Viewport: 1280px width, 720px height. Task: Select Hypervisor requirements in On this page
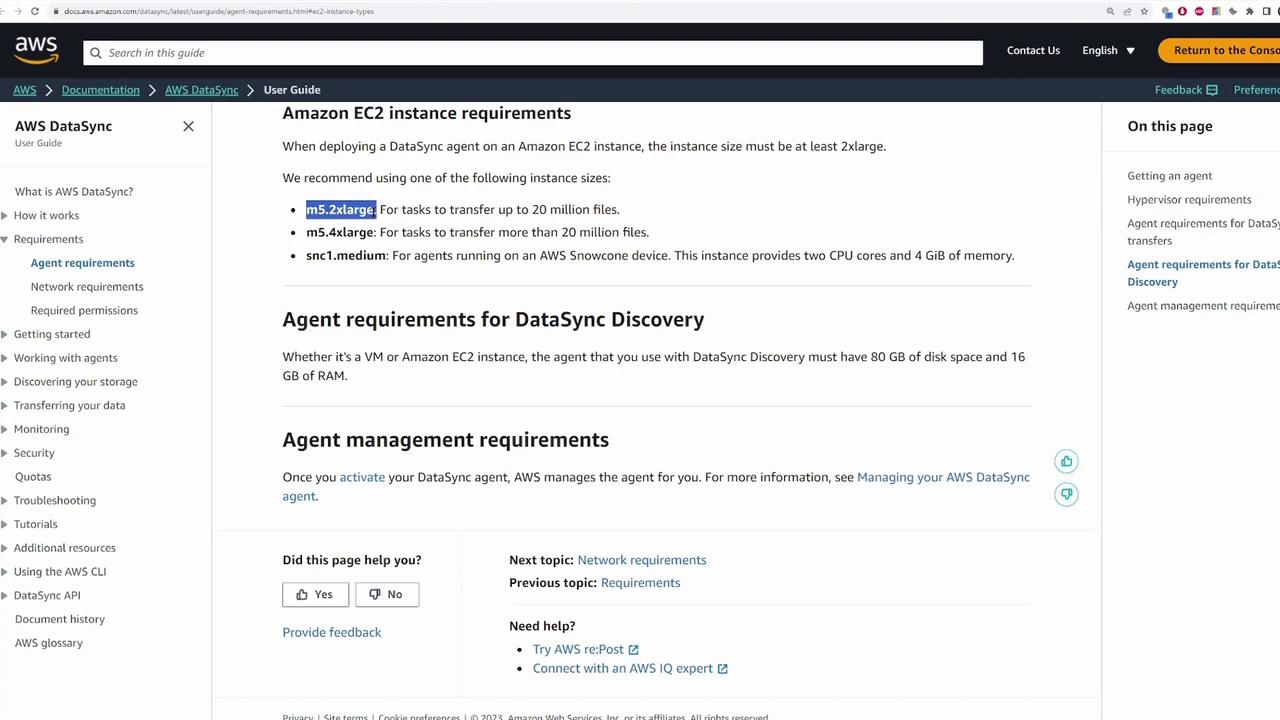click(x=1189, y=199)
